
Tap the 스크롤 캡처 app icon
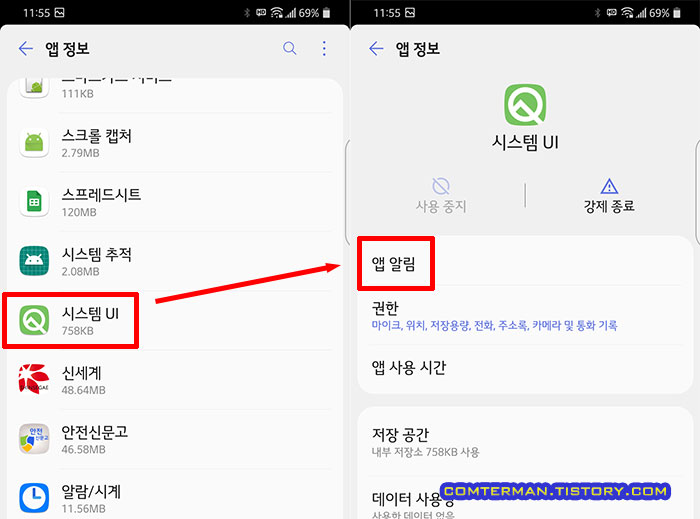click(34, 143)
